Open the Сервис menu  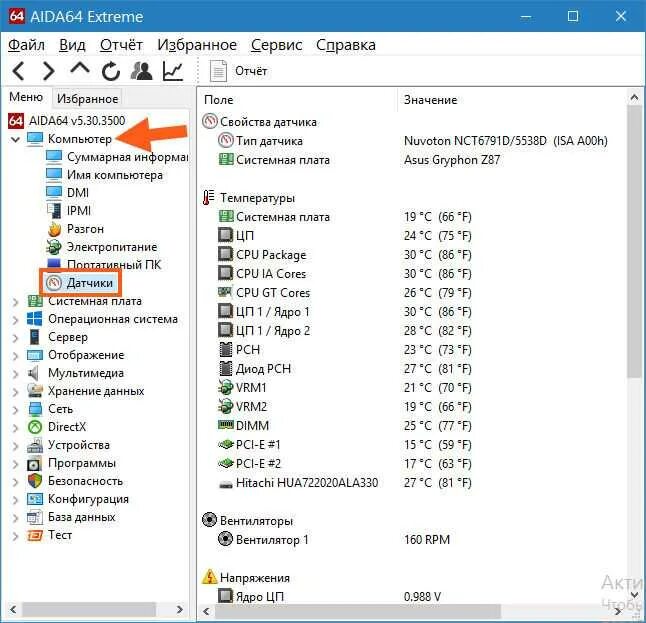click(x=276, y=44)
